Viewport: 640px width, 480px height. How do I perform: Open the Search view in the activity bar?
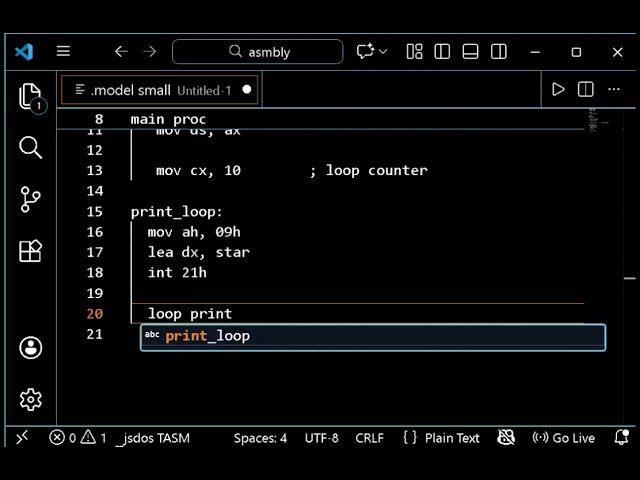point(31,147)
